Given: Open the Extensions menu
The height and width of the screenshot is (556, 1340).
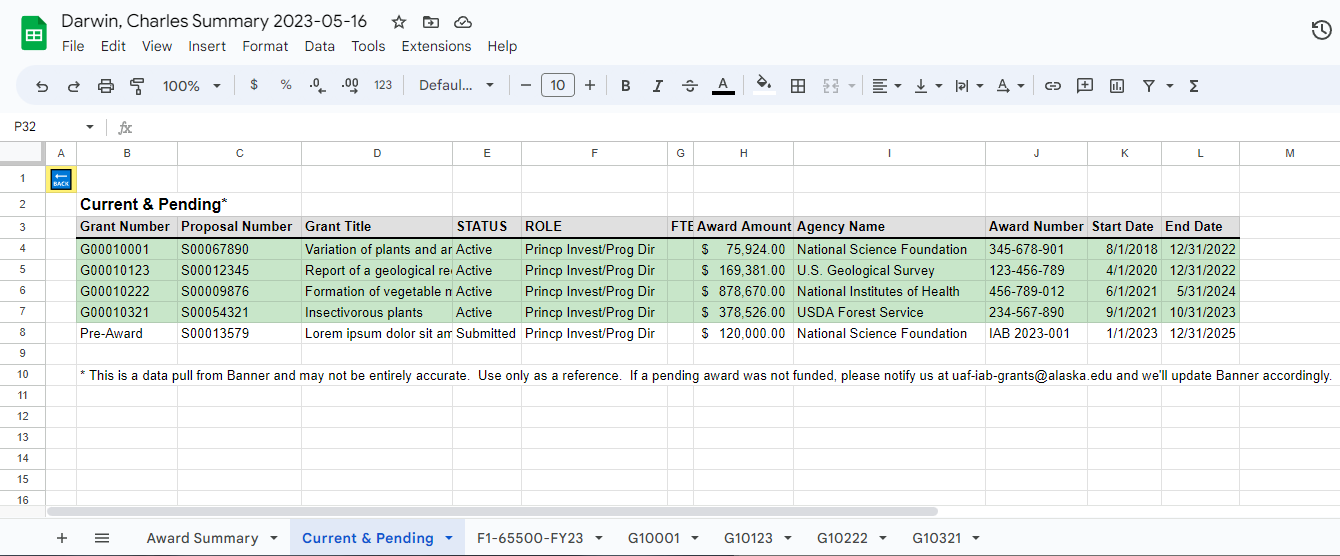Looking at the screenshot, I should 436,46.
